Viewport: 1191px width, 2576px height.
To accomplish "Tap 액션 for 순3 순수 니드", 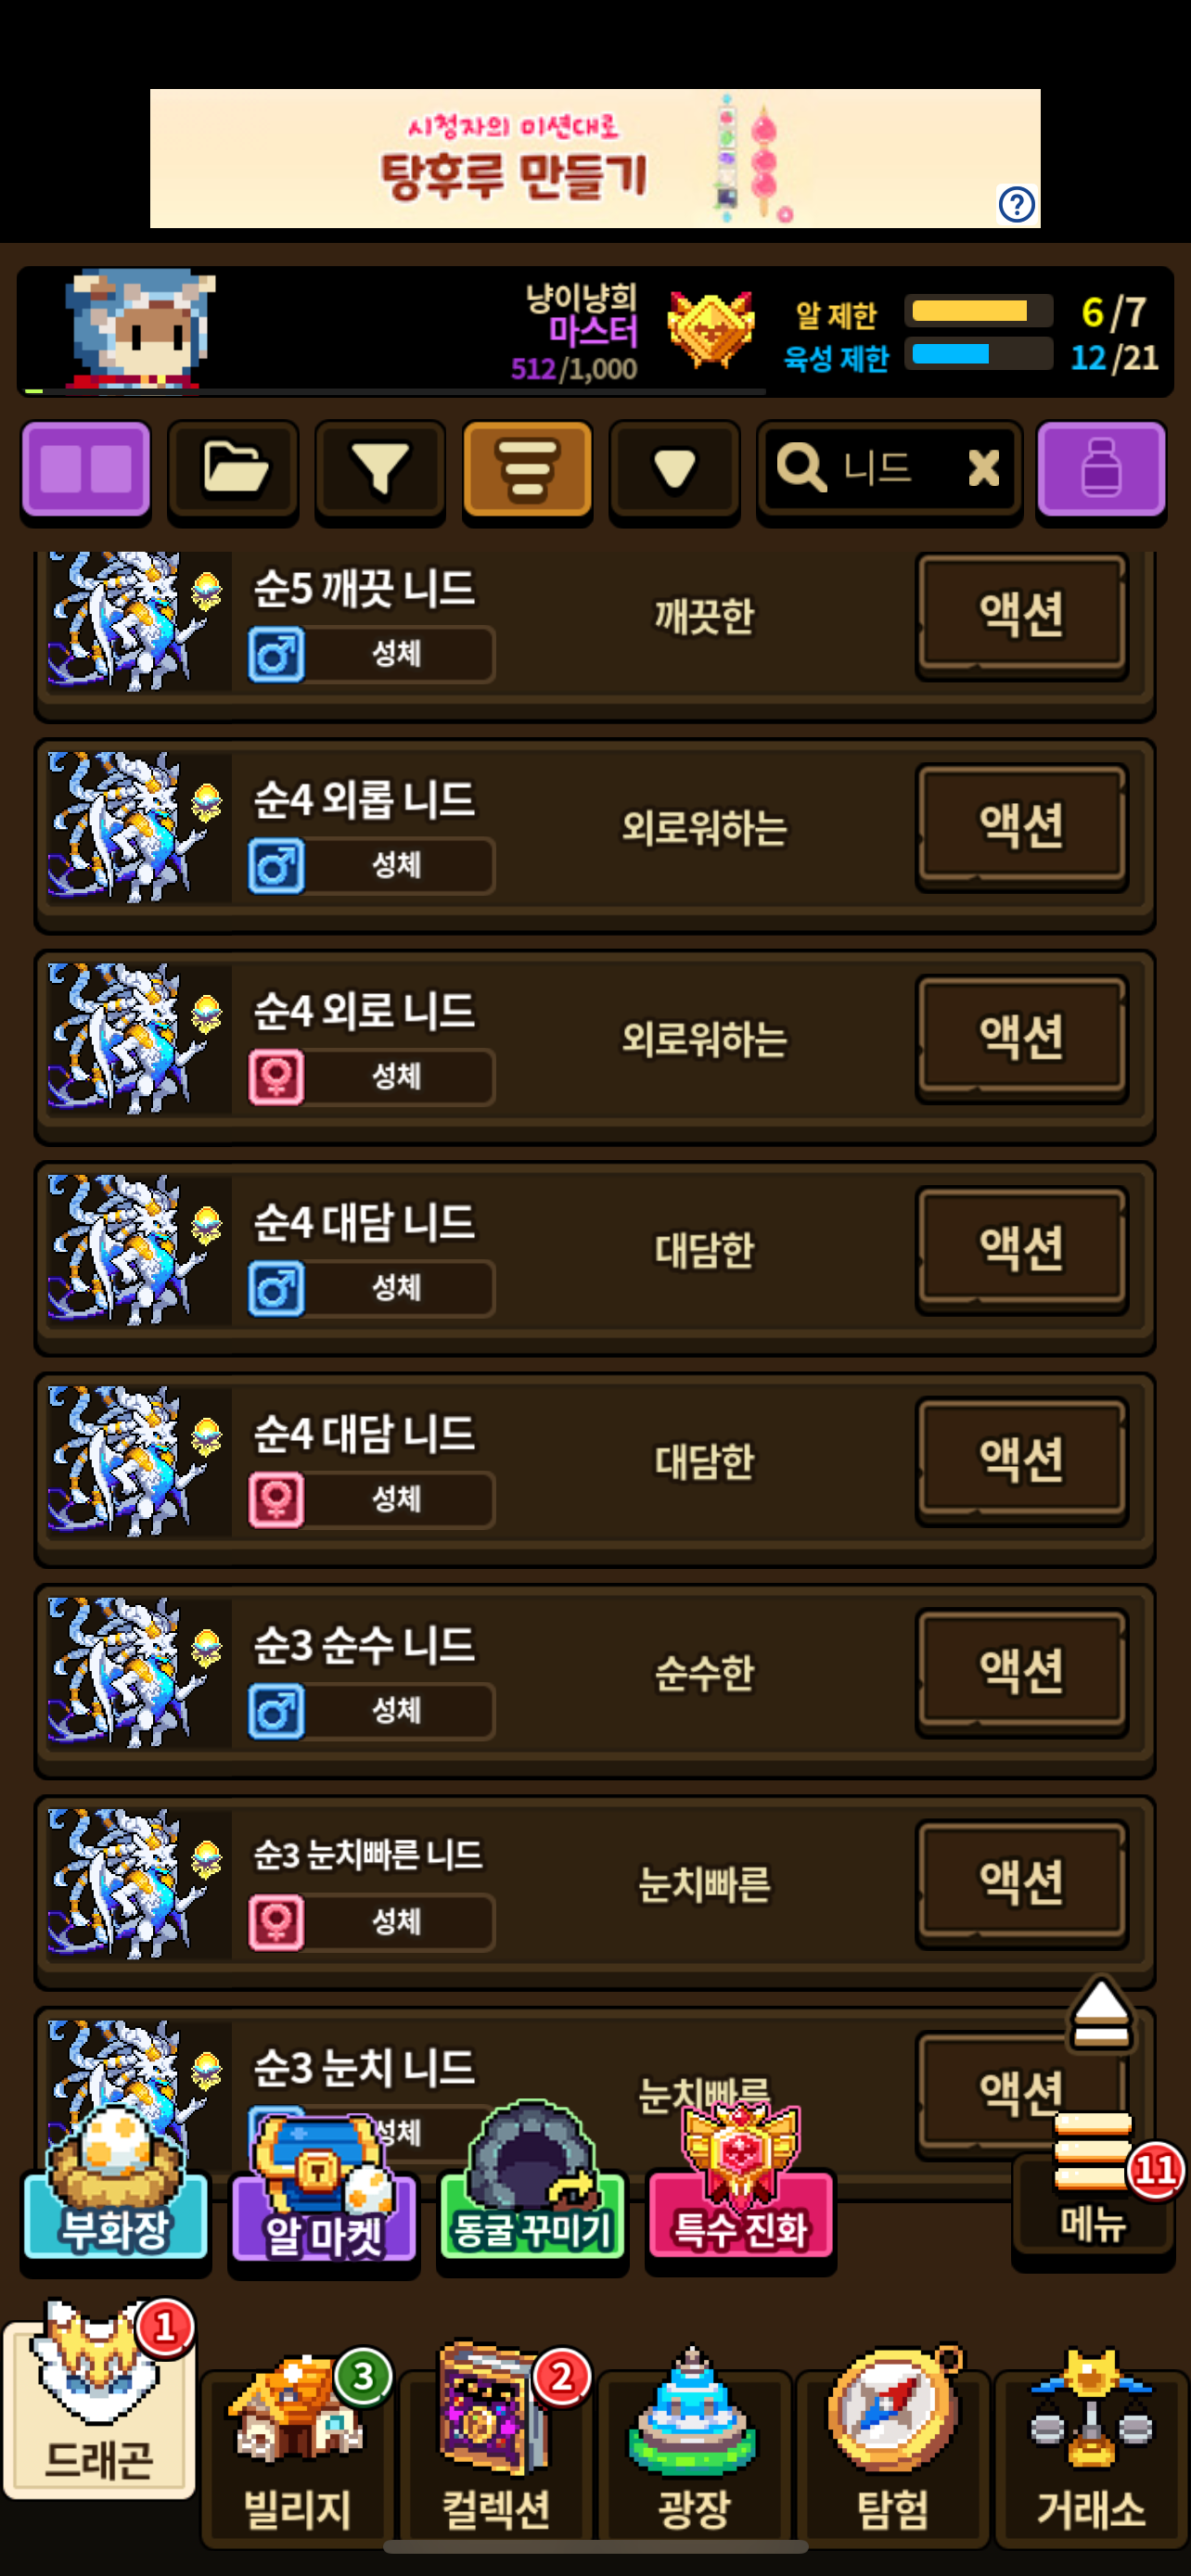I will coord(1021,1671).
